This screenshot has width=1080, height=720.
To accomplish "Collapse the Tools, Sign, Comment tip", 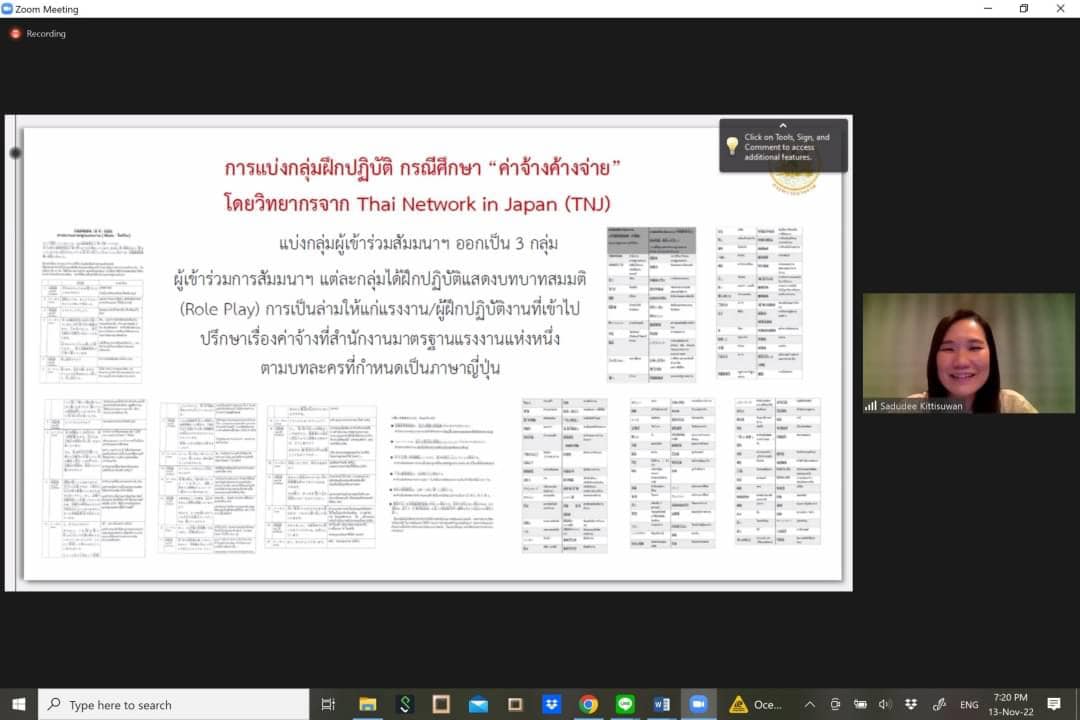I will coord(783,126).
